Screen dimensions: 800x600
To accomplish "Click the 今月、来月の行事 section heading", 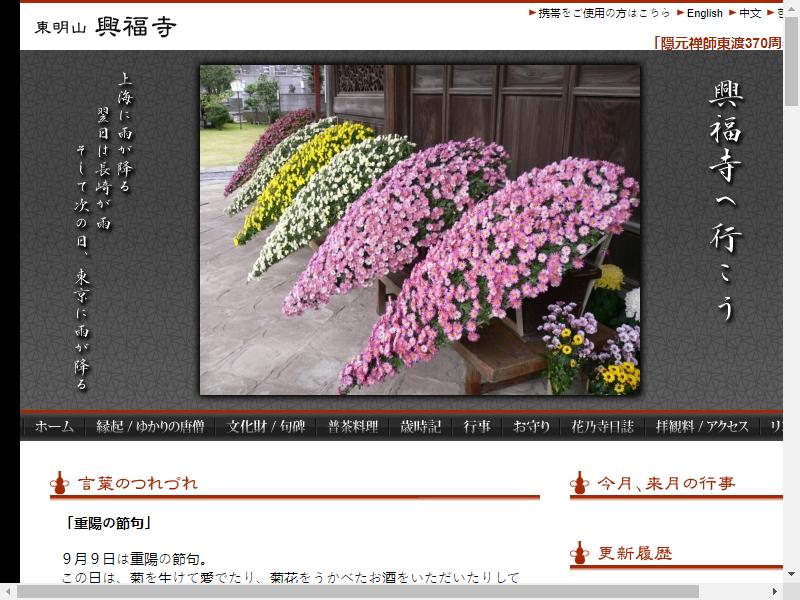I will tap(666, 483).
